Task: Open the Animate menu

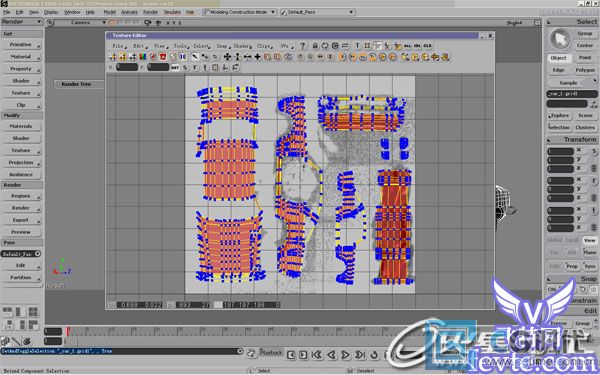Action: [129, 12]
